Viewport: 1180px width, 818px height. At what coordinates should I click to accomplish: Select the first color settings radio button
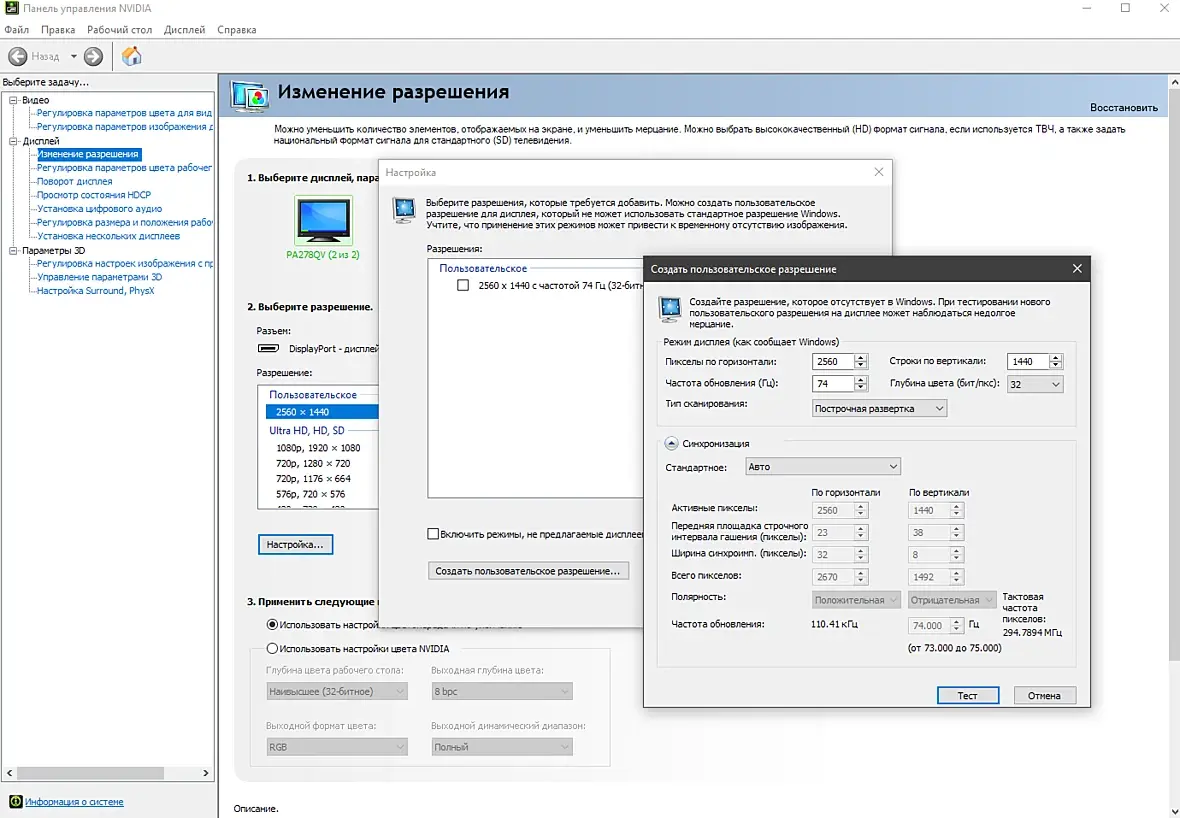coord(272,624)
